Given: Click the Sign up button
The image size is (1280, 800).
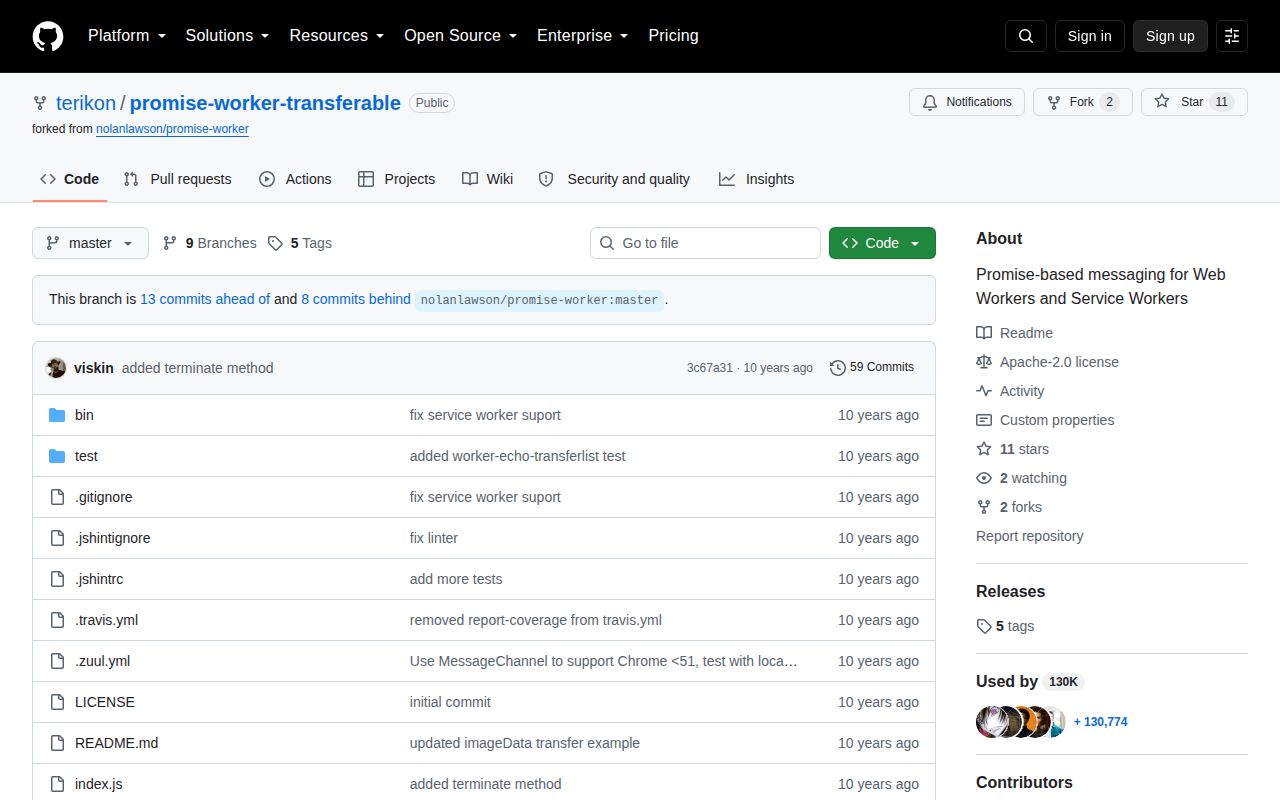Looking at the screenshot, I should 1170,36.
